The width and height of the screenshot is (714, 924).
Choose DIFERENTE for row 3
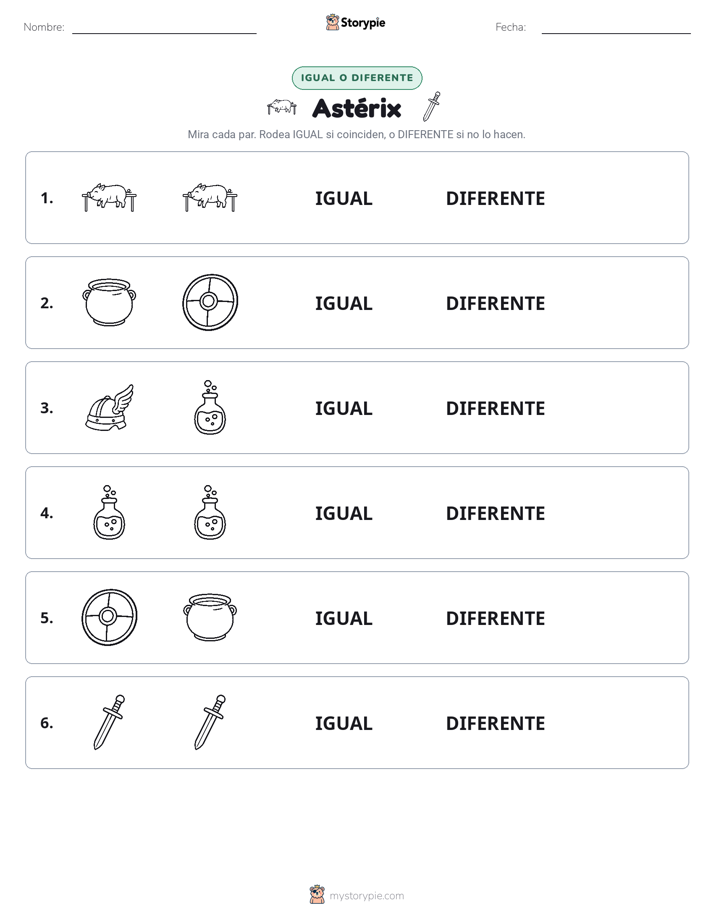pyautogui.click(x=495, y=408)
